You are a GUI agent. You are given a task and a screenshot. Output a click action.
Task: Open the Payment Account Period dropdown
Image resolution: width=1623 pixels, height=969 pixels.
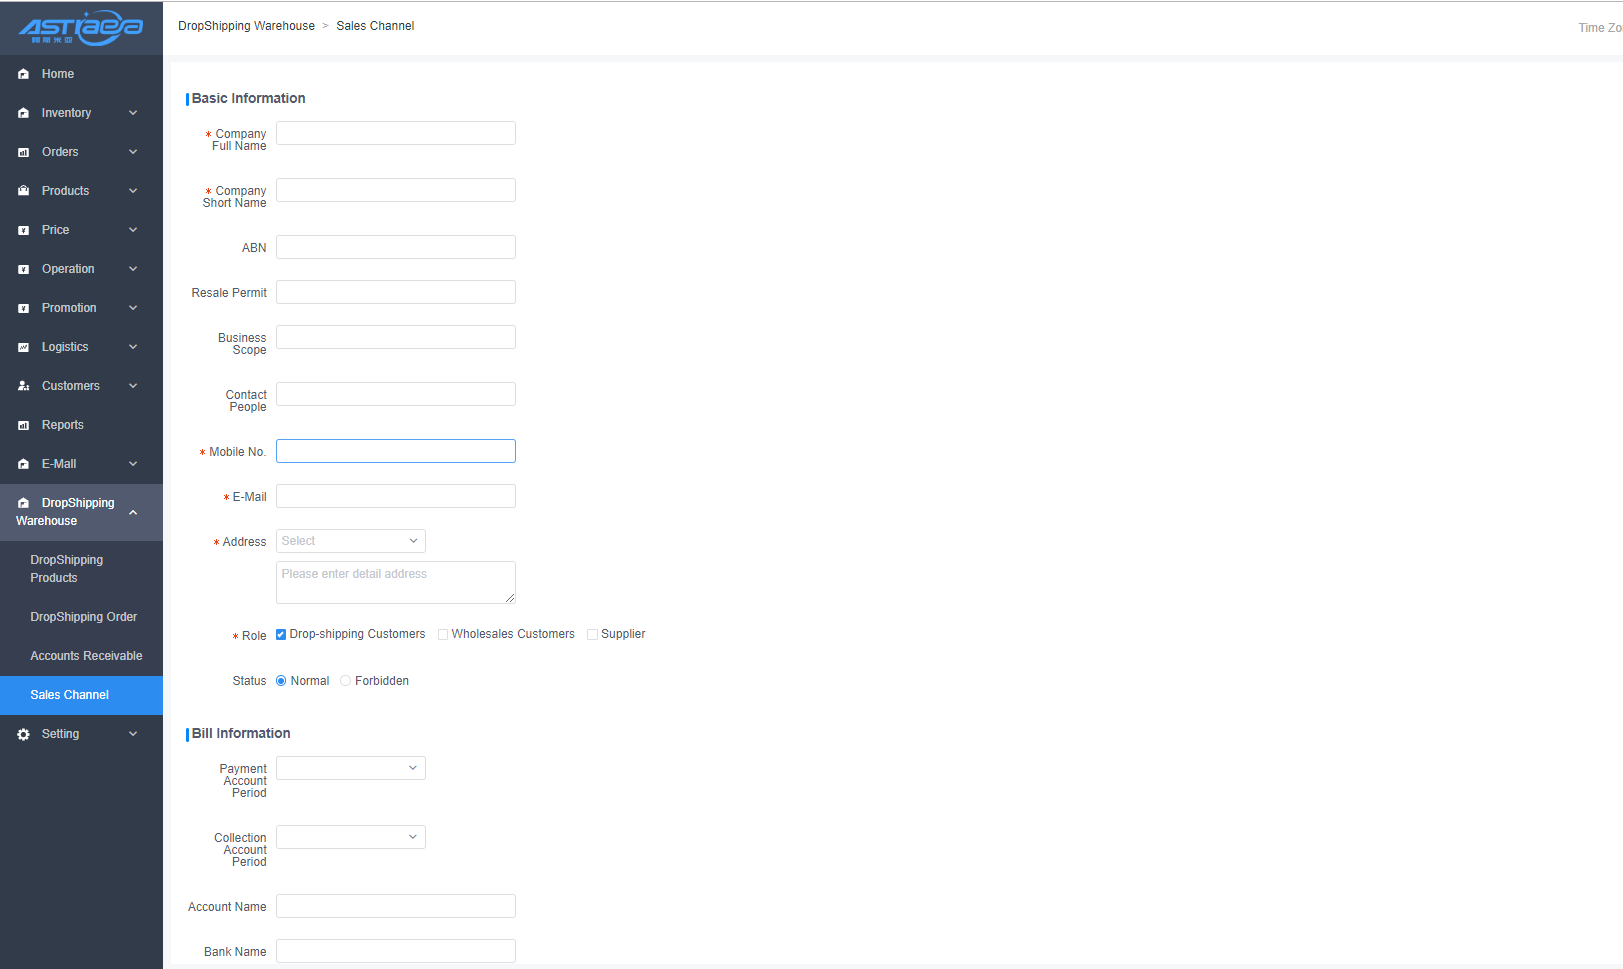pyautogui.click(x=350, y=768)
